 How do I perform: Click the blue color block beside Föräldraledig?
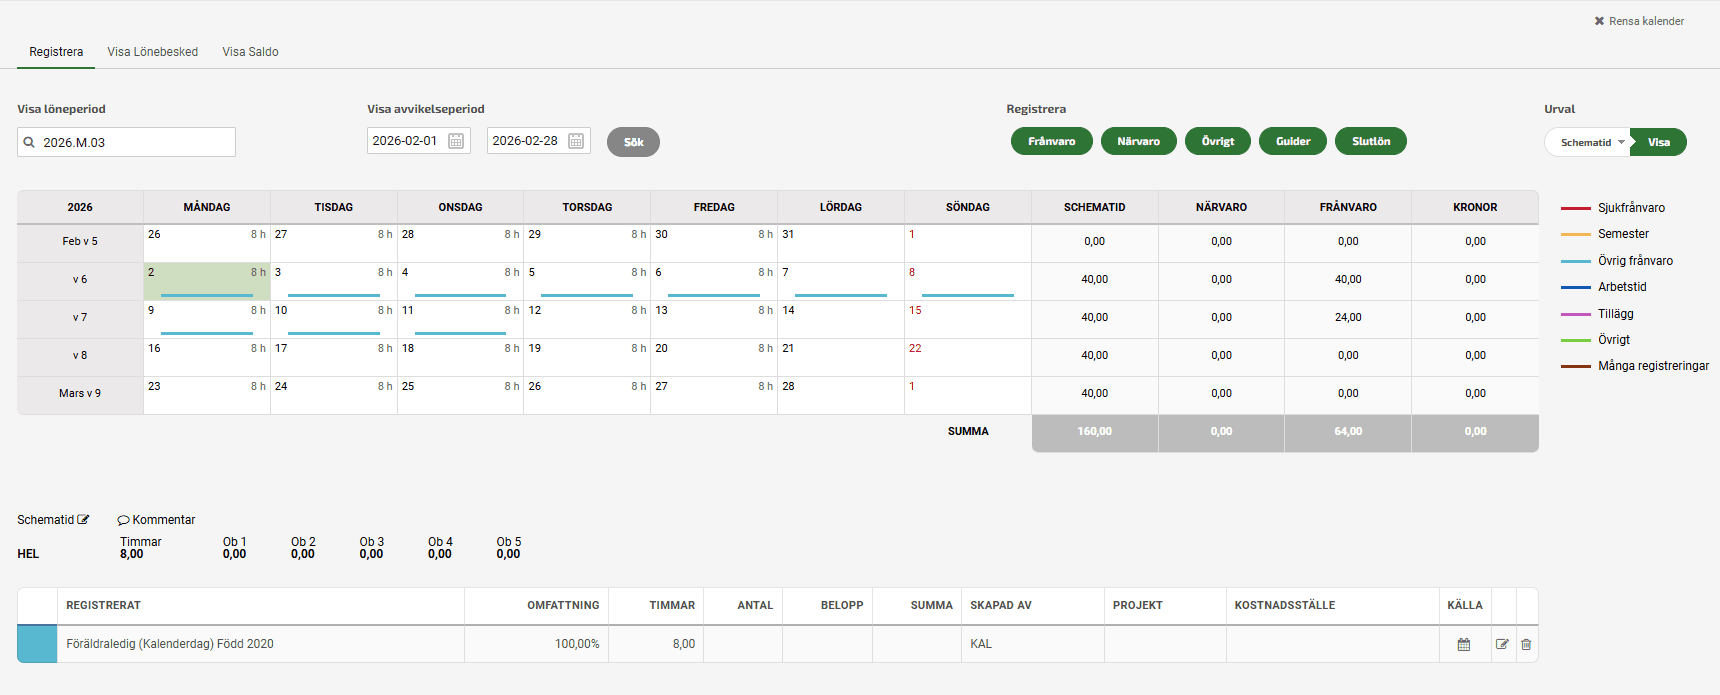point(37,644)
